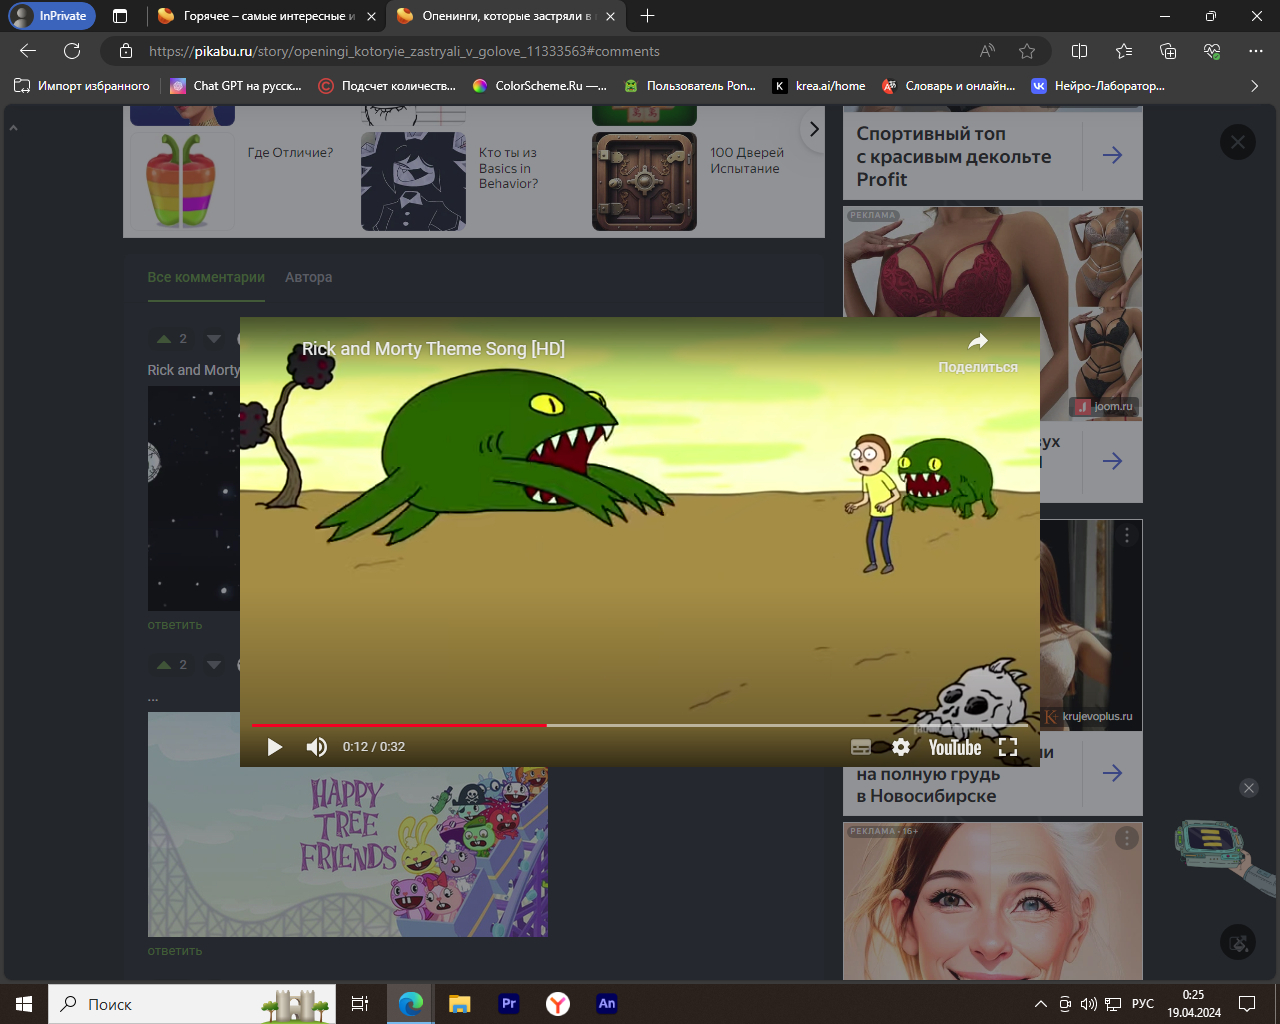Show hidden system tray icons
The width and height of the screenshot is (1280, 1024).
[1040, 1004]
